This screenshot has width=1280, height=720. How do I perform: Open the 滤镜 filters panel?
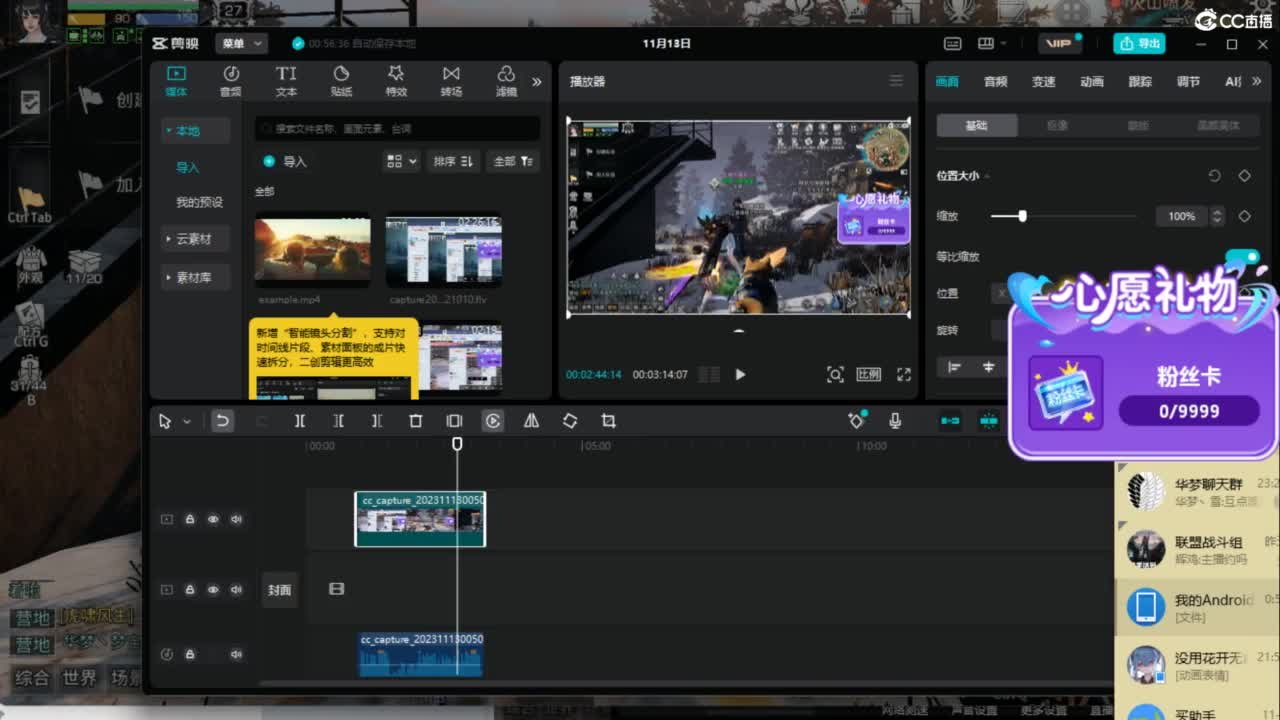[x=506, y=81]
